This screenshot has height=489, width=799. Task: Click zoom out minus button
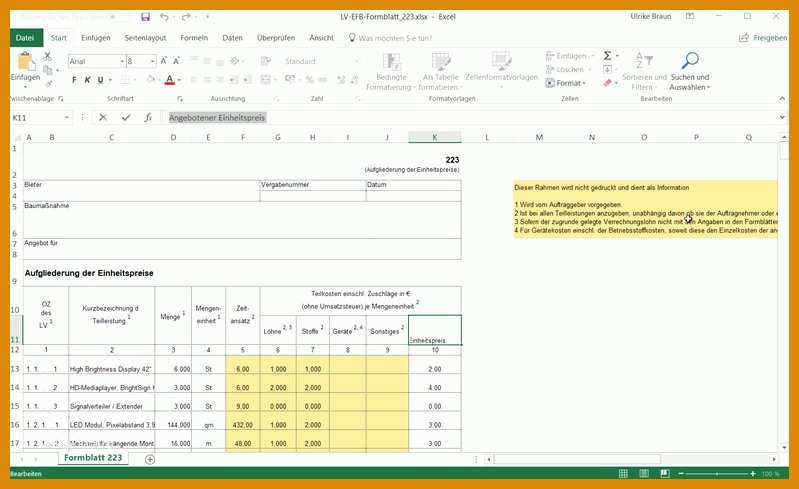tap(680, 474)
